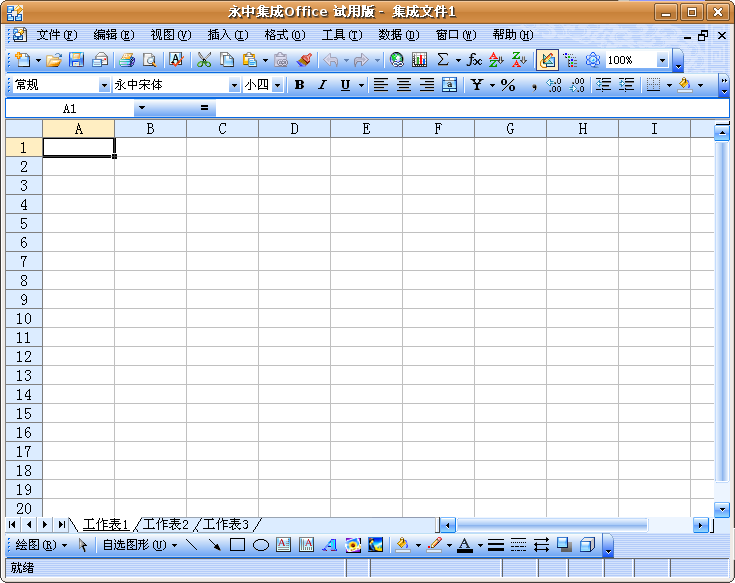
Task: Open the 数据(D) menu
Action: point(399,35)
